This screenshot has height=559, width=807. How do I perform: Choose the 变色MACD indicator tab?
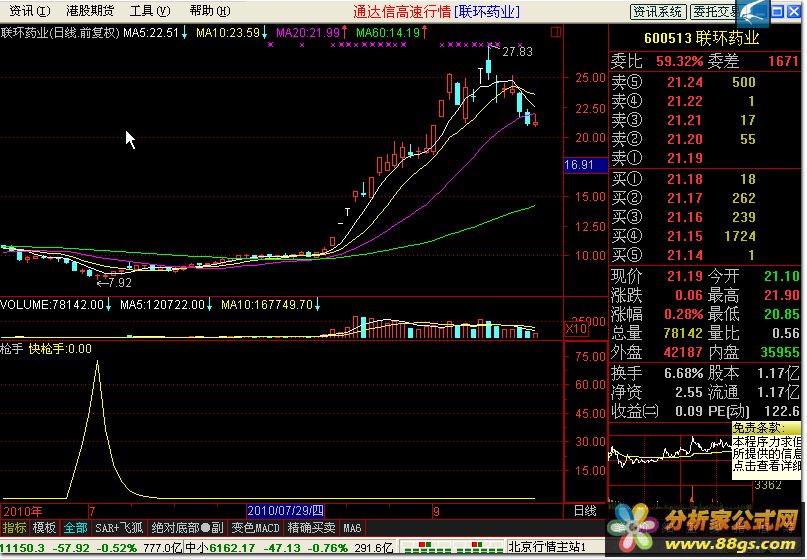[255, 528]
